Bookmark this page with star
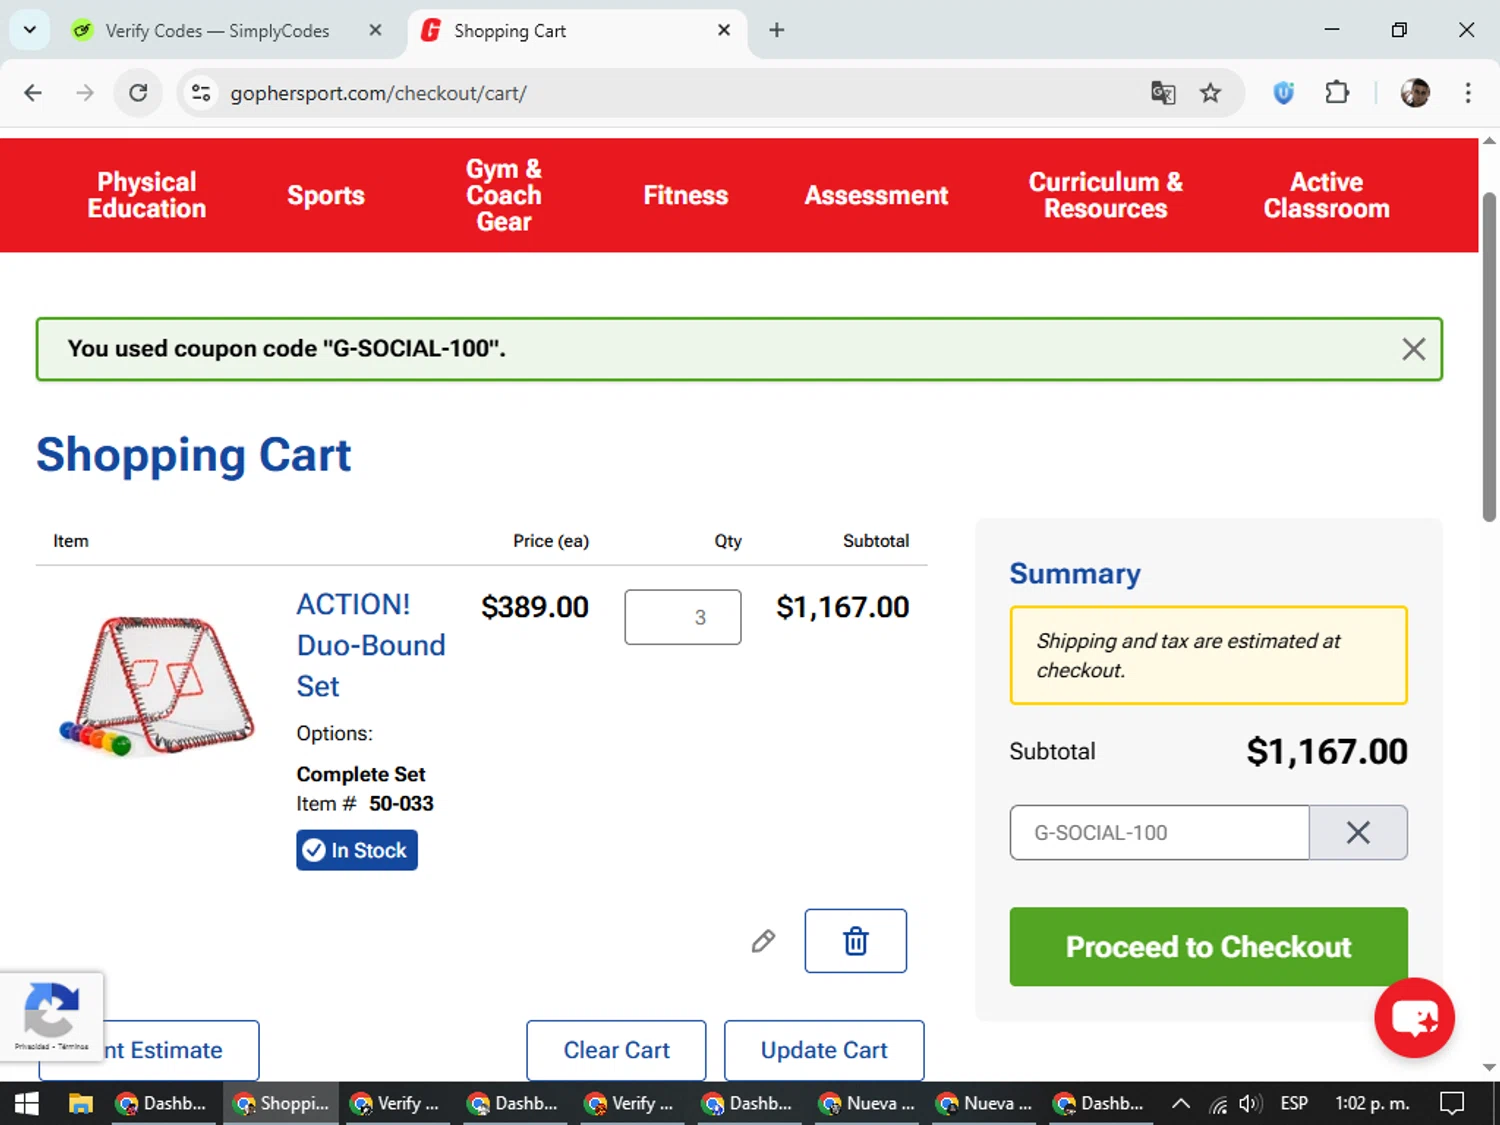Viewport: 1500px width, 1125px height. (x=1210, y=93)
